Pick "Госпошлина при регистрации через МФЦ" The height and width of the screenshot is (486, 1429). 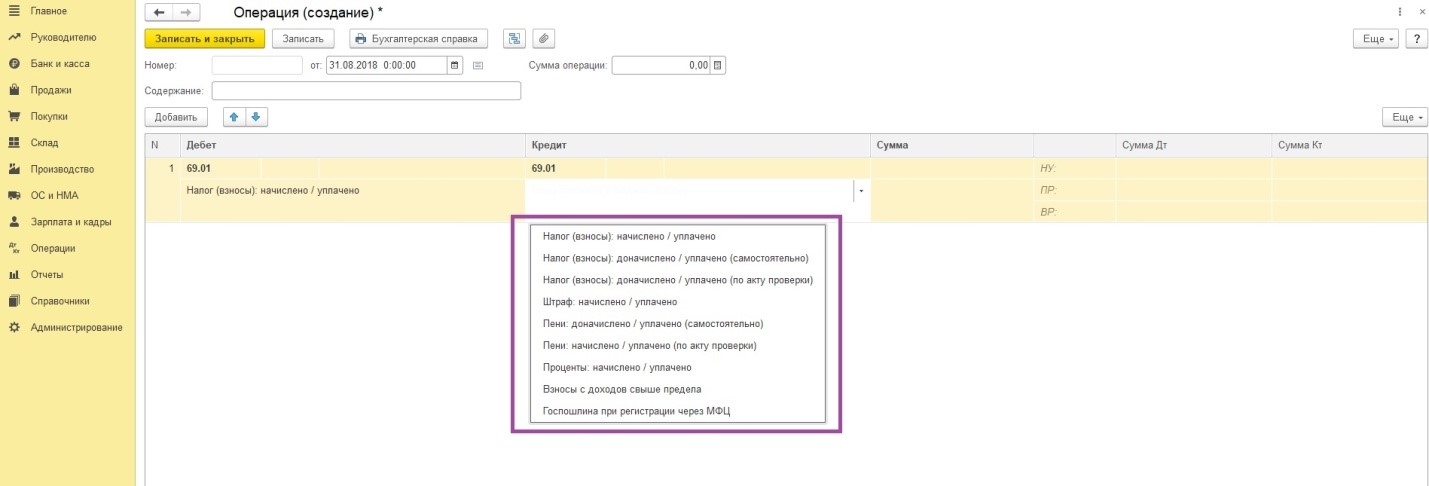click(637, 411)
